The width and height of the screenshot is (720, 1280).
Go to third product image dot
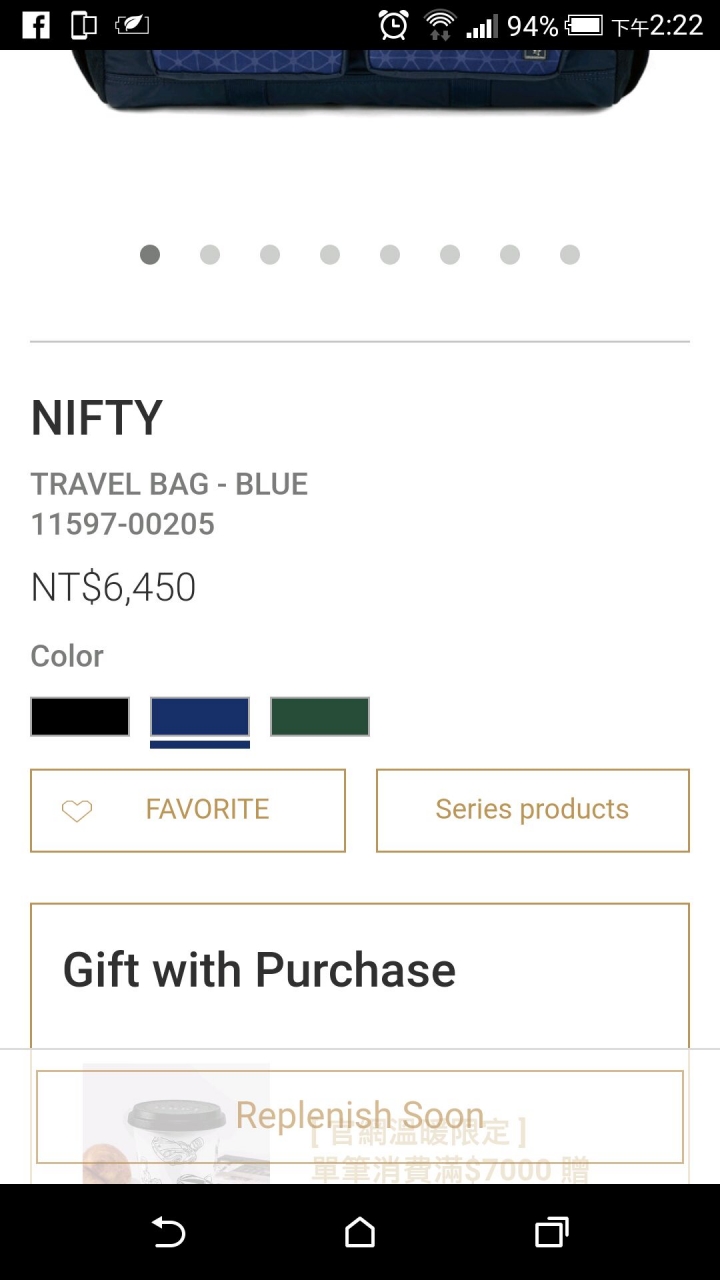coord(270,255)
